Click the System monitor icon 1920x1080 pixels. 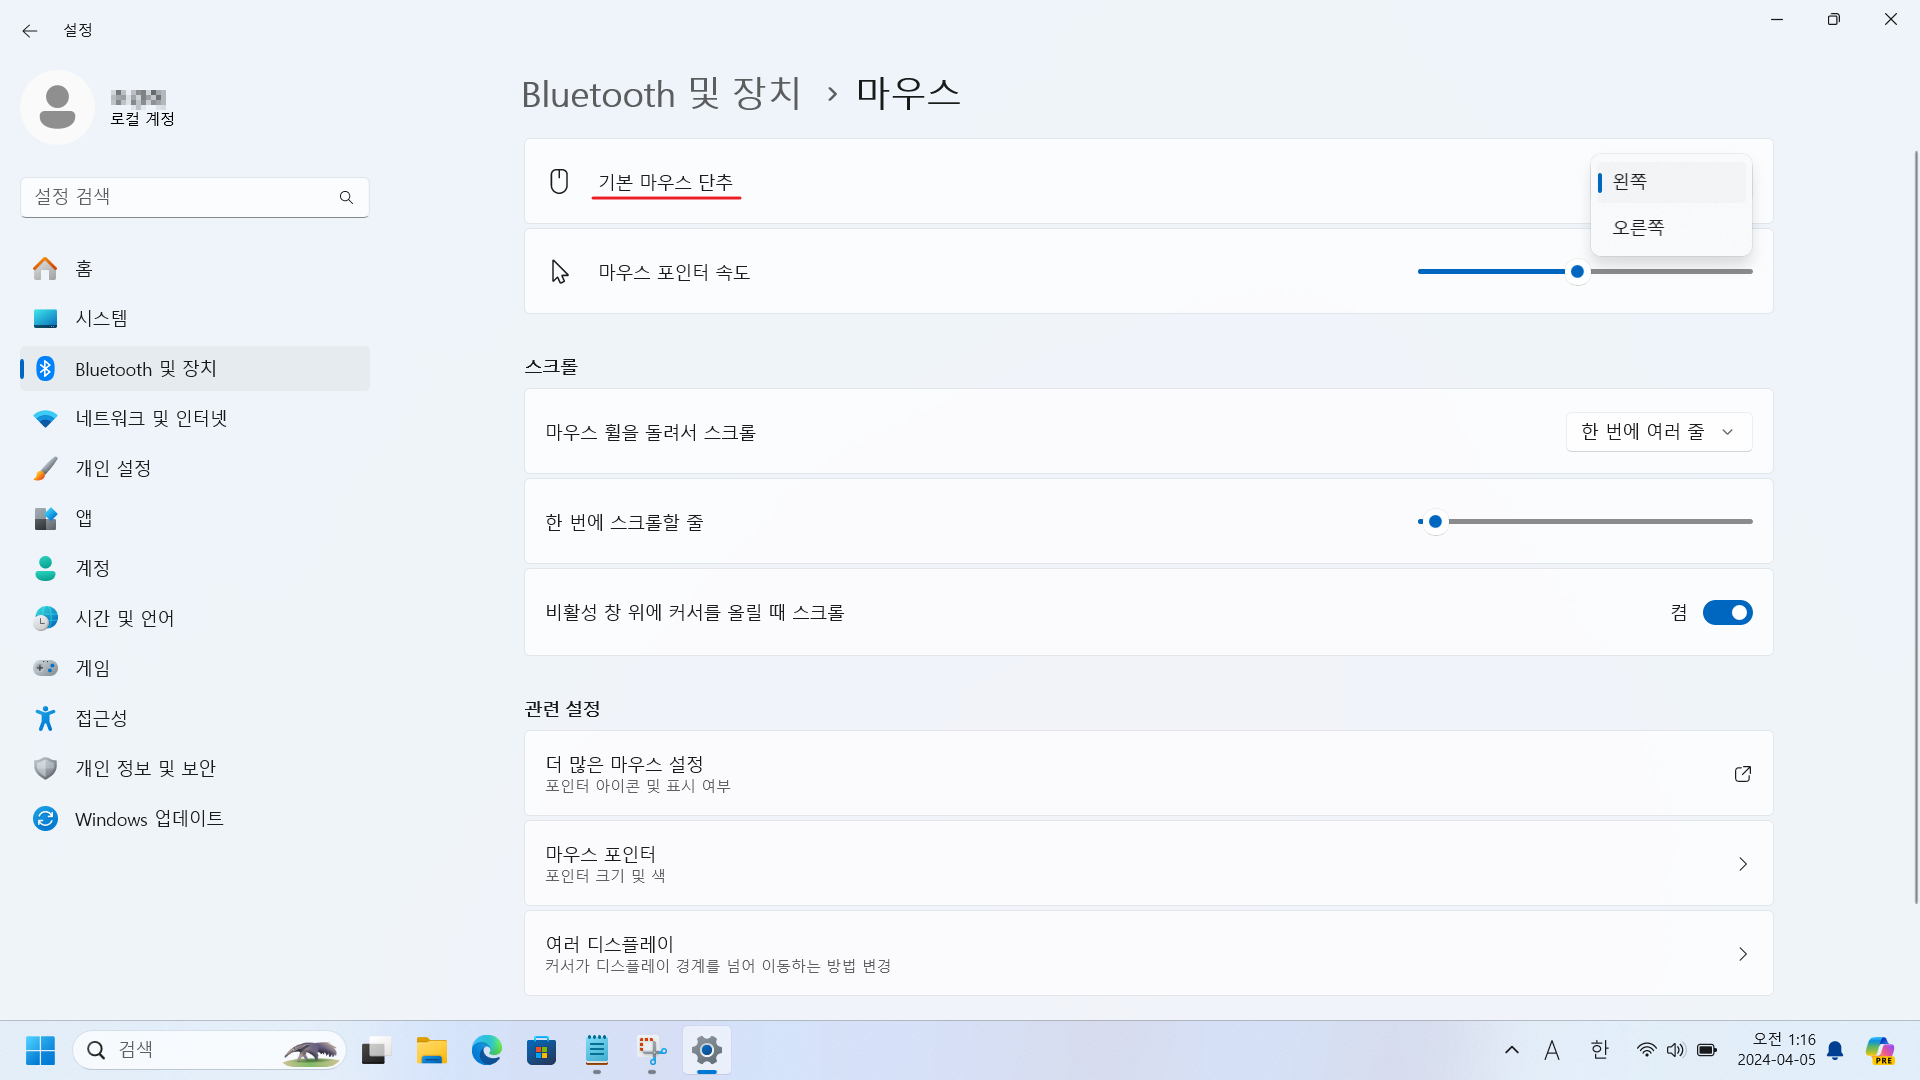(x=45, y=318)
